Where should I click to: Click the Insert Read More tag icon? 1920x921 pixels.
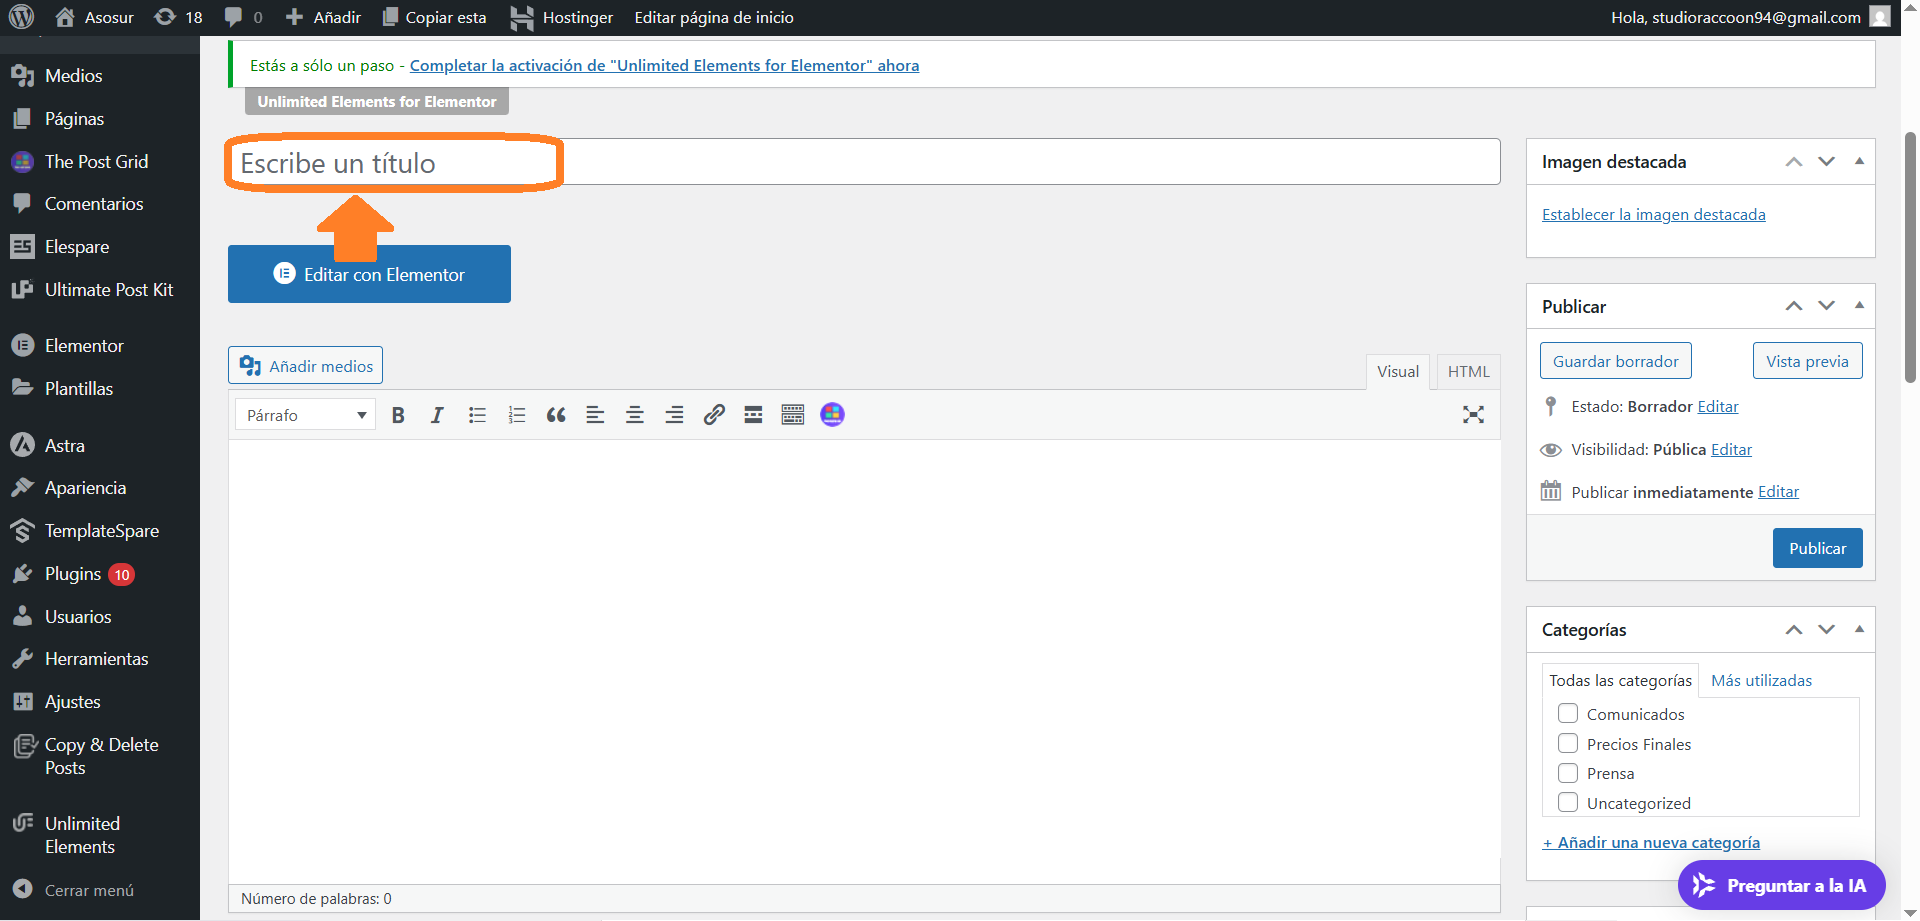(x=753, y=415)
